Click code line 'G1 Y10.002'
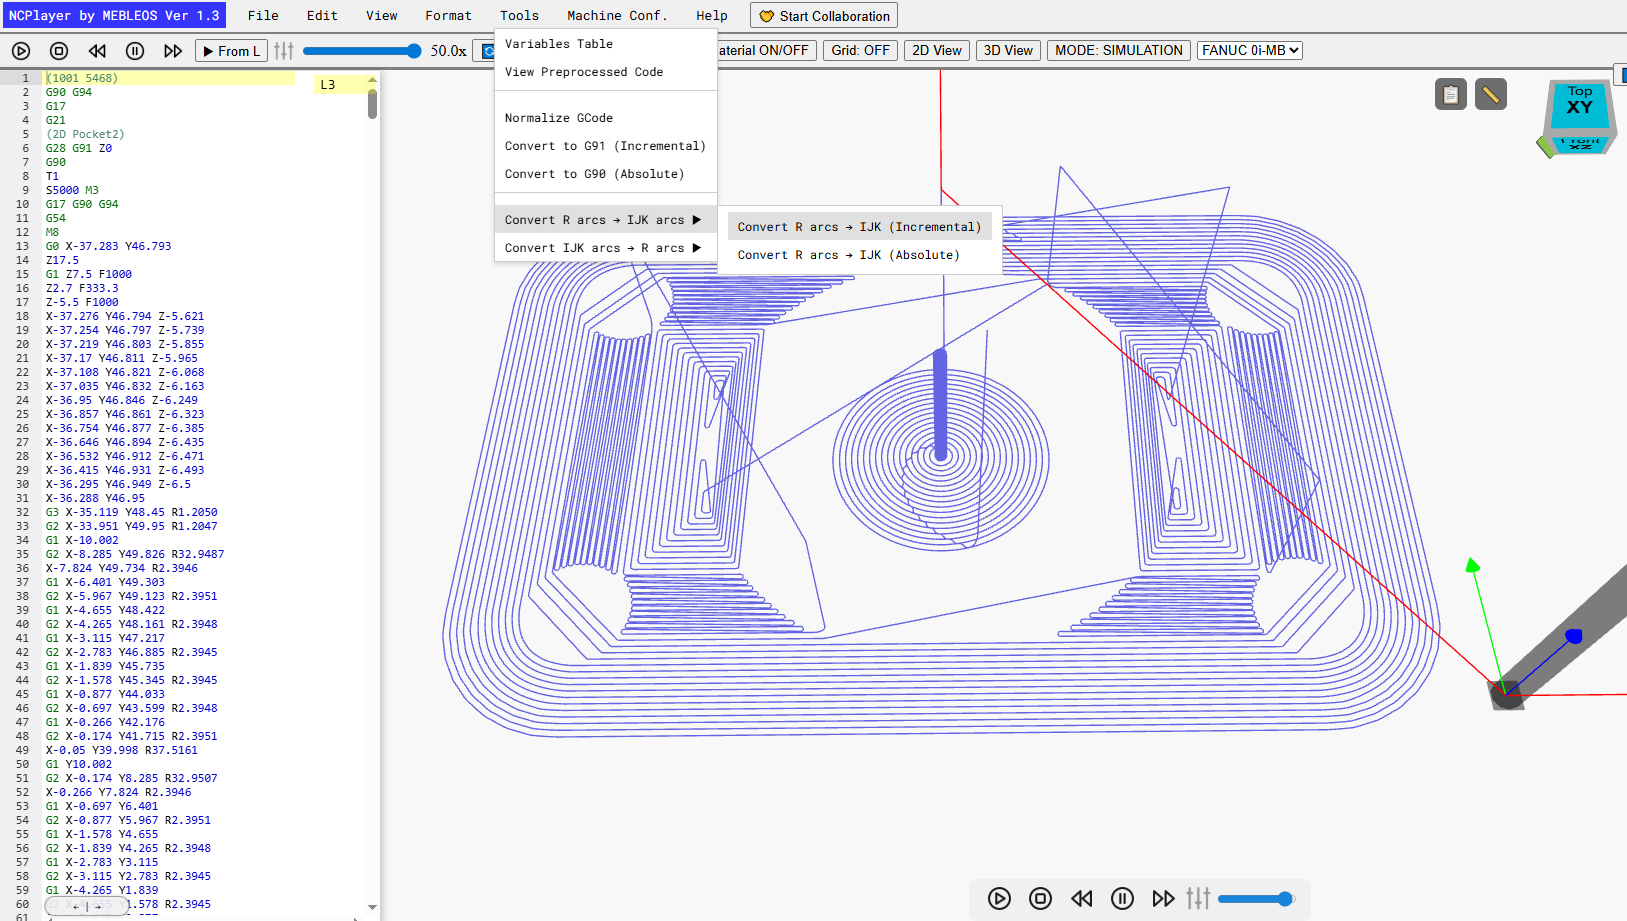Screen dimensions: 1627x921 [x=79, y=764]
